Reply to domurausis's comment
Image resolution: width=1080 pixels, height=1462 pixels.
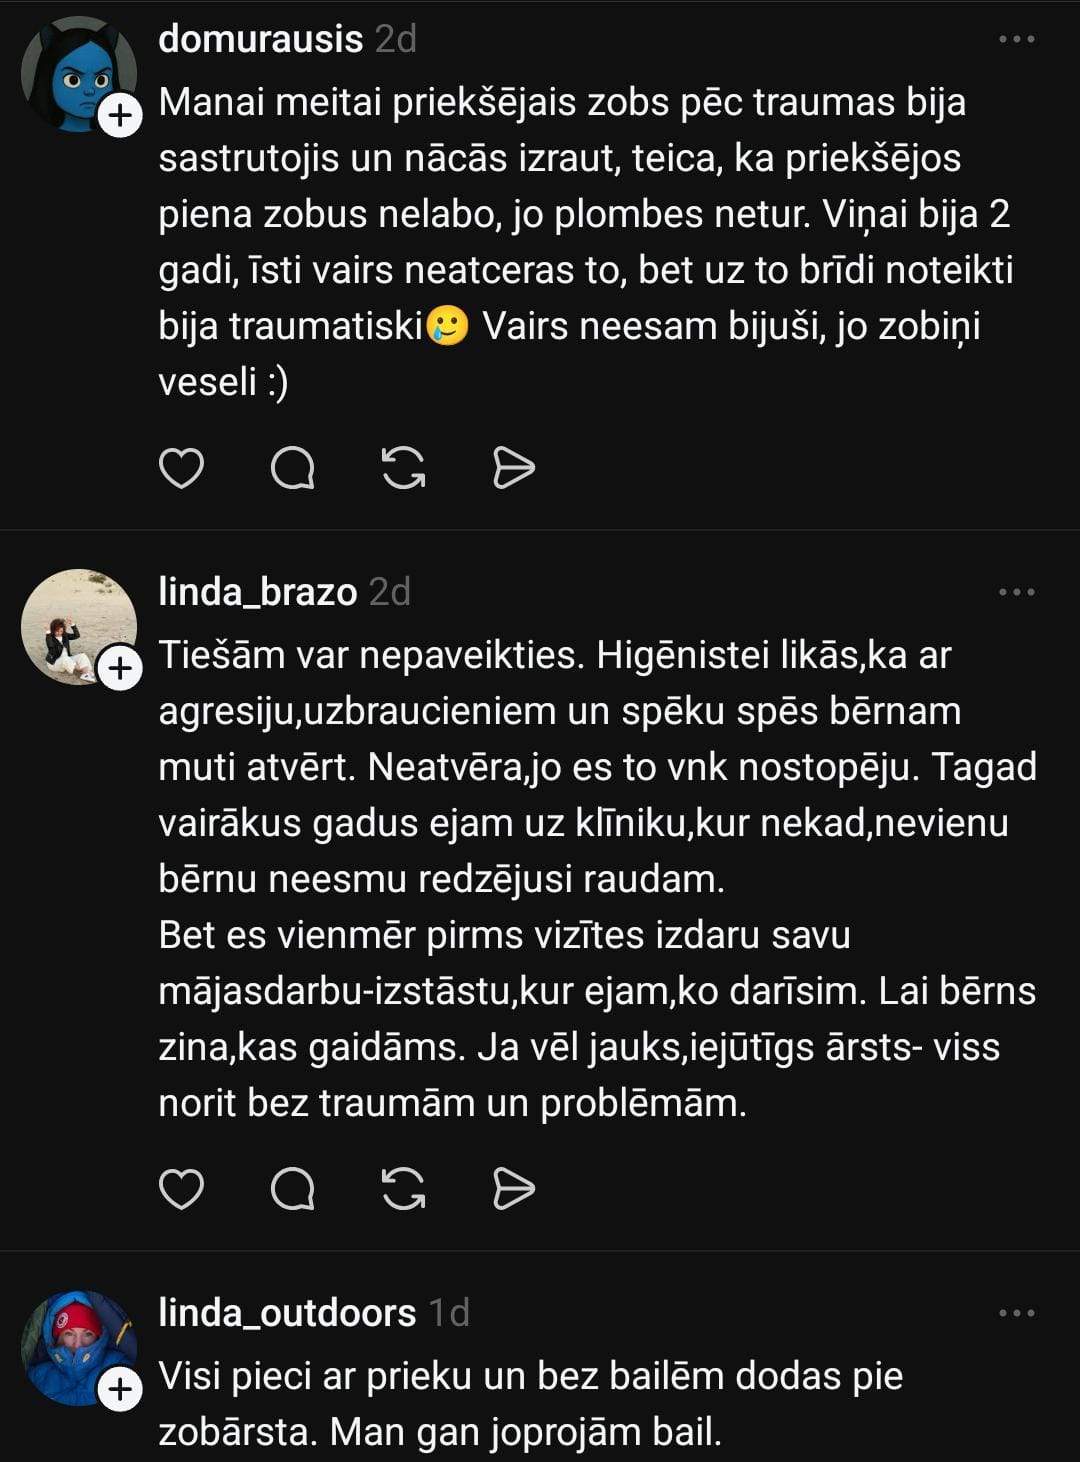[x=292, y=468]
